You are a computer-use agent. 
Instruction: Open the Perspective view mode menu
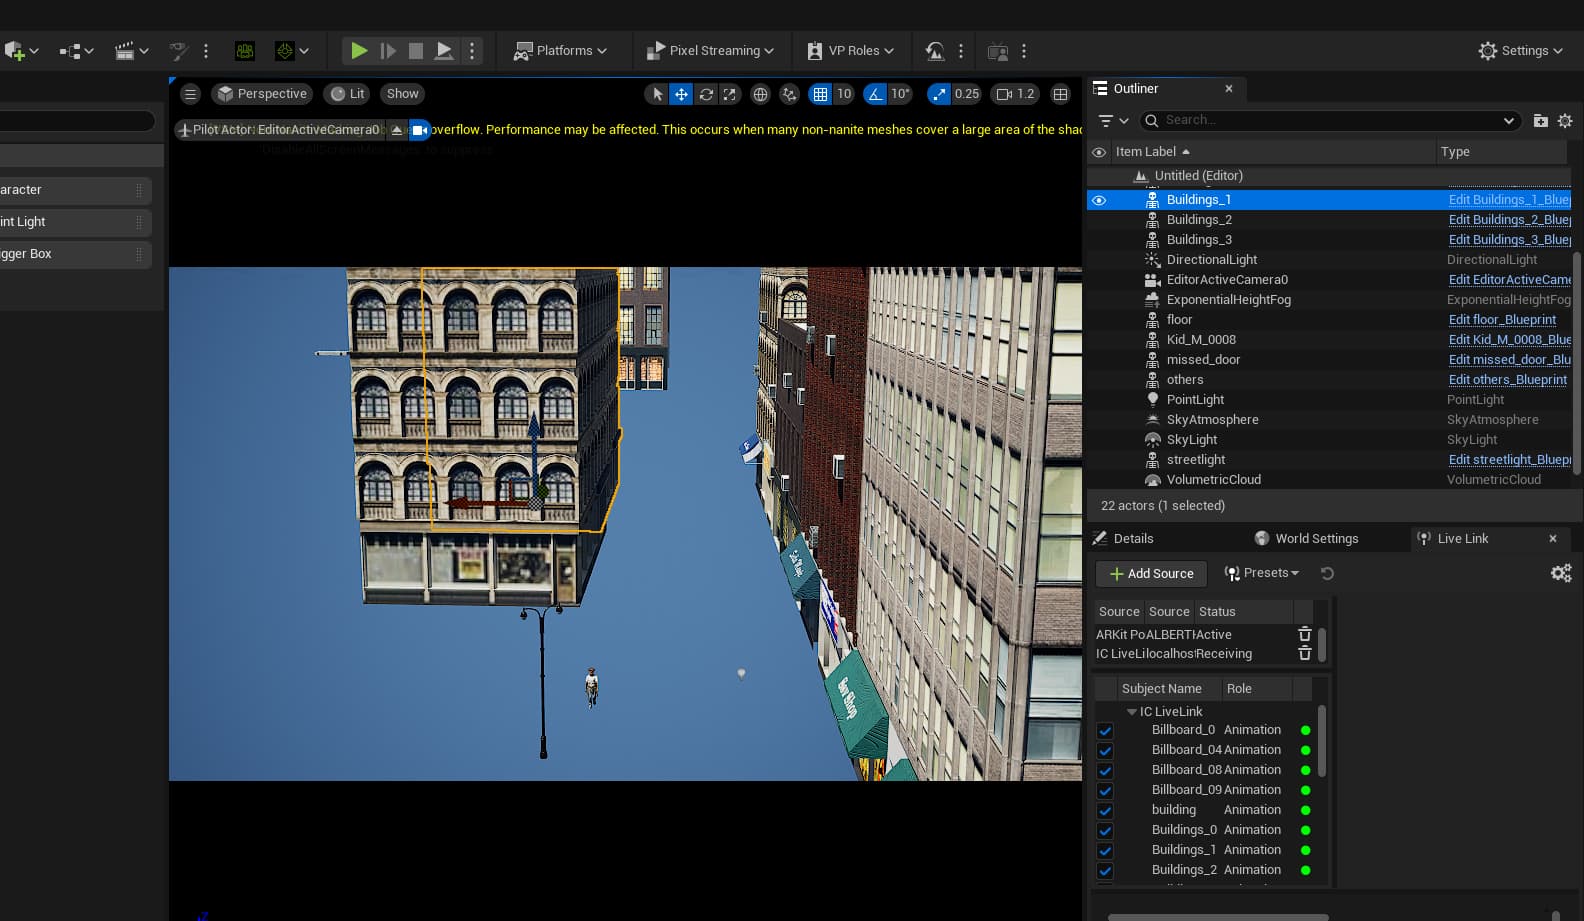click(262, 94)
